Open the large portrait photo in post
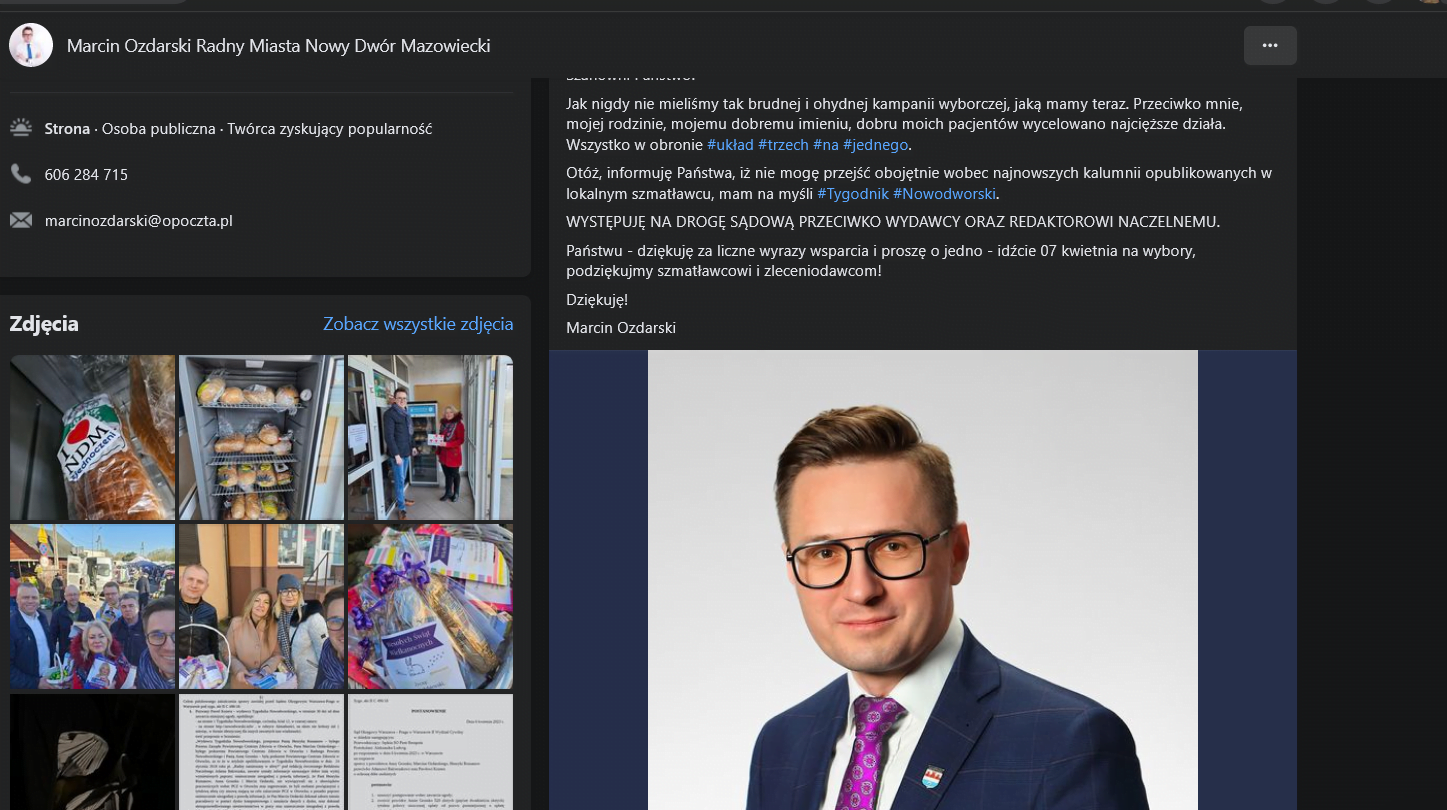Viewport: 1447px width, 810px height. coord(923,580)
